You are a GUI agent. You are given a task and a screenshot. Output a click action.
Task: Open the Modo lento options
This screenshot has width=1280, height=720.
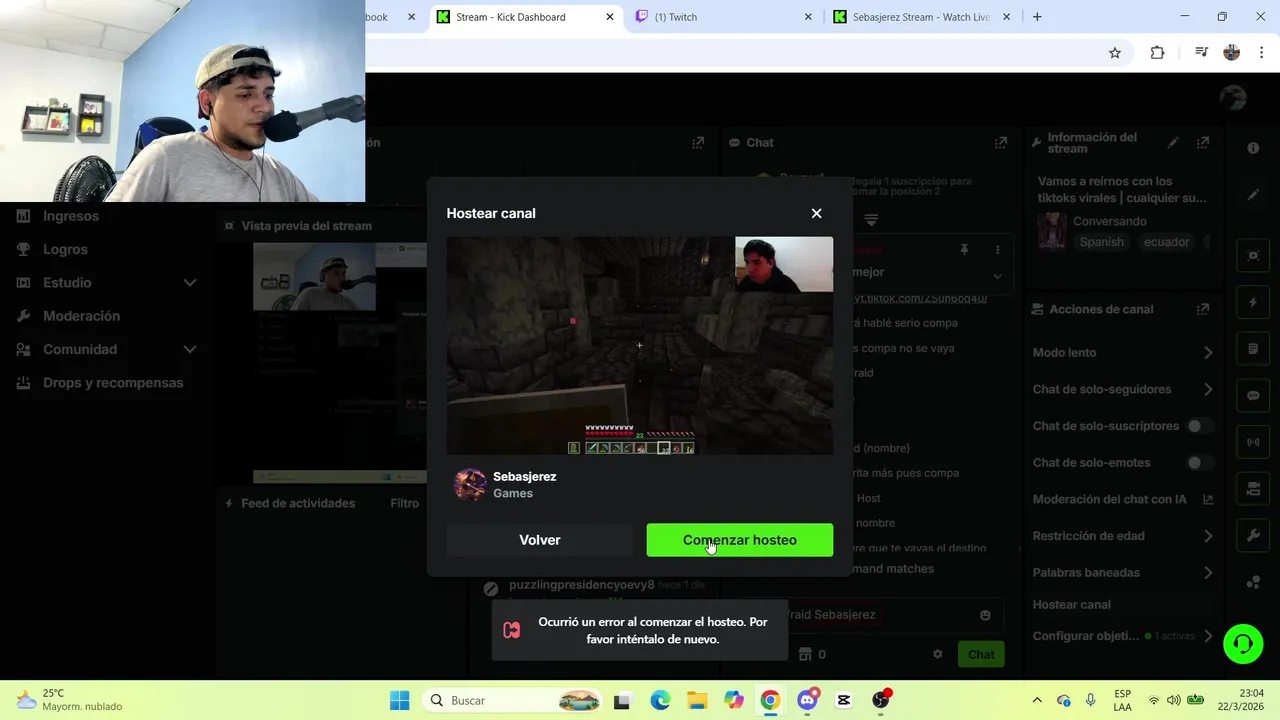pyautogui.click(x=1123, y=353)
